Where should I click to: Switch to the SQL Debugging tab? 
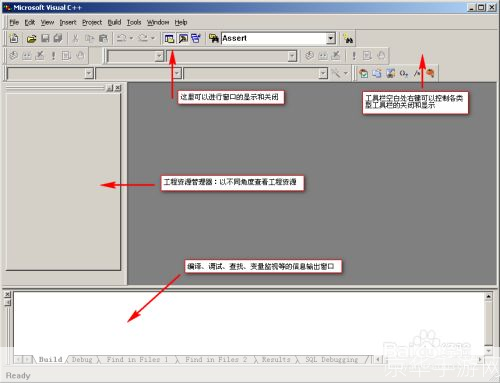click(x=332, y=359)
